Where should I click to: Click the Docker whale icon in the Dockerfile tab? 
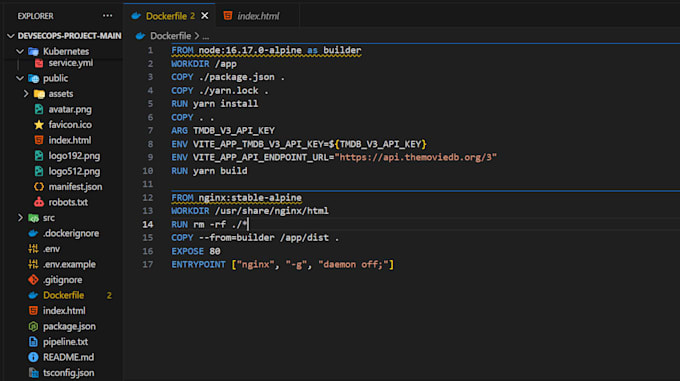click(x=136, y=16)
